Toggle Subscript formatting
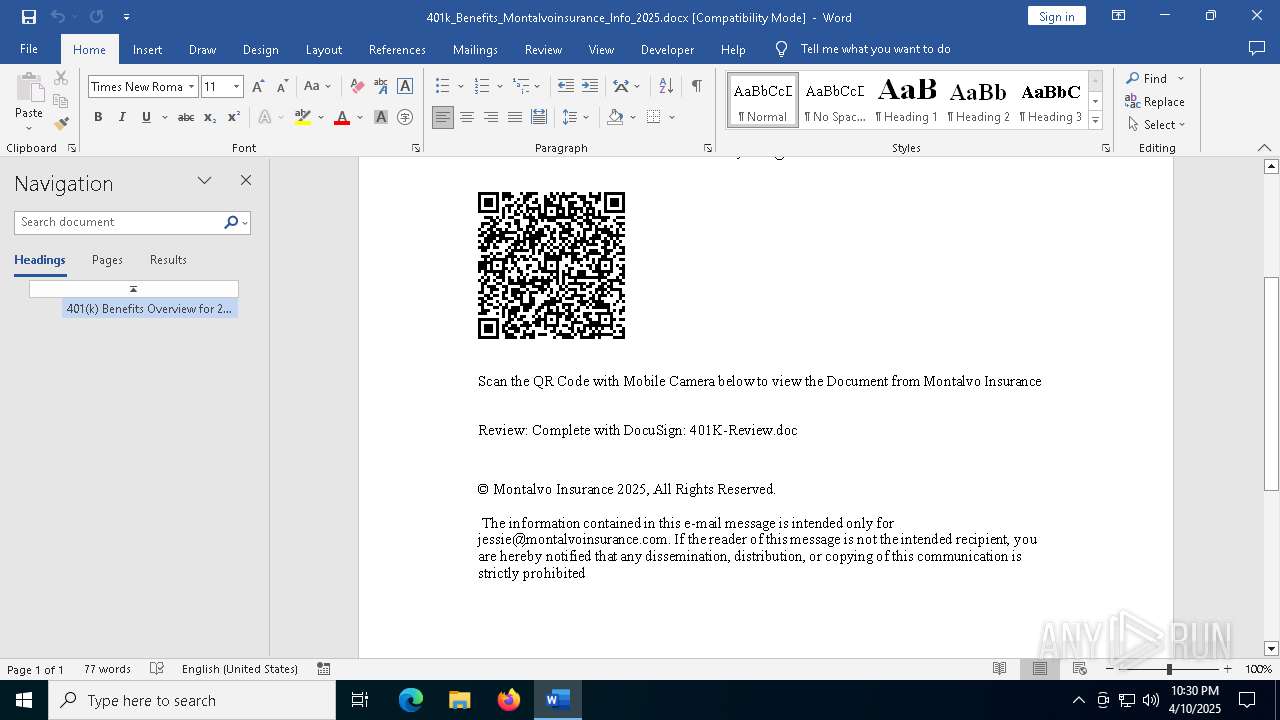 (210, 117)
